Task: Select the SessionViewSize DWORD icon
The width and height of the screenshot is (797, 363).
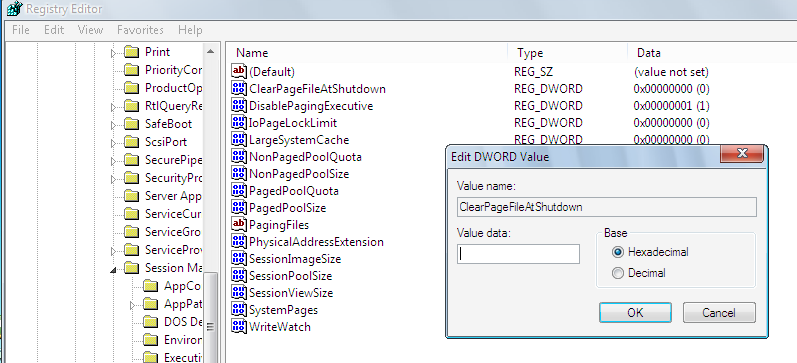Action: 238,292
